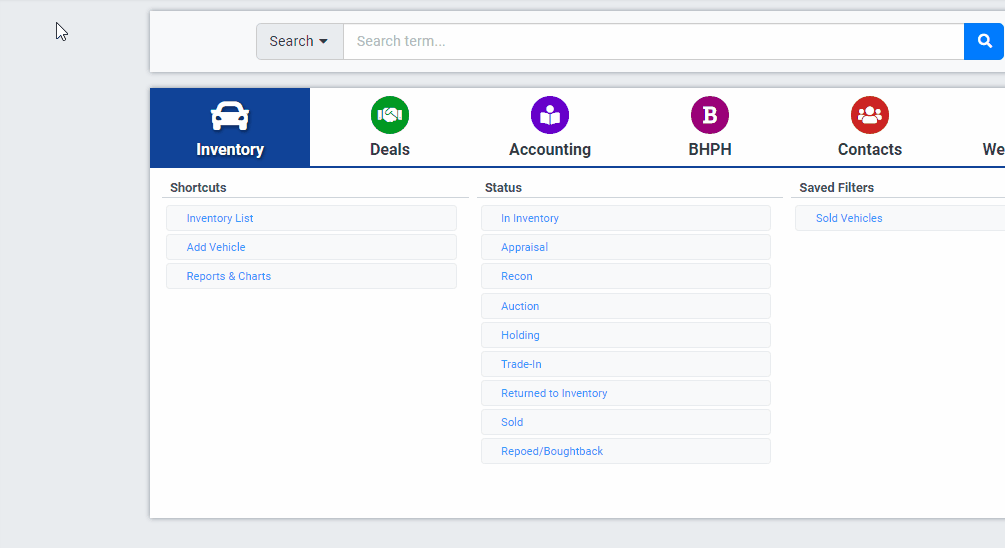This screenshot has width=1005, height=548.
Task: Load the Sold Vehicles saved filter
Action: 849,218
